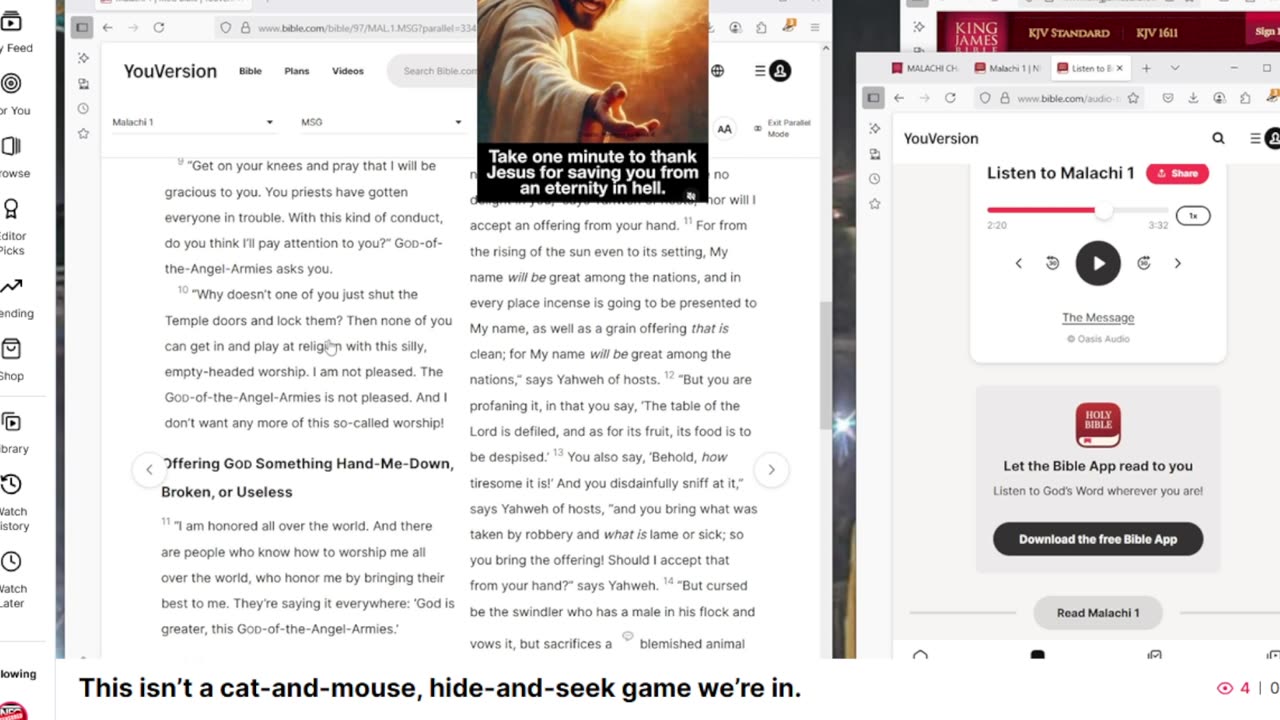The image size is (1280, 720).
Task: Open downloads icon in right browser
Action: click(x=1193, y=98)
